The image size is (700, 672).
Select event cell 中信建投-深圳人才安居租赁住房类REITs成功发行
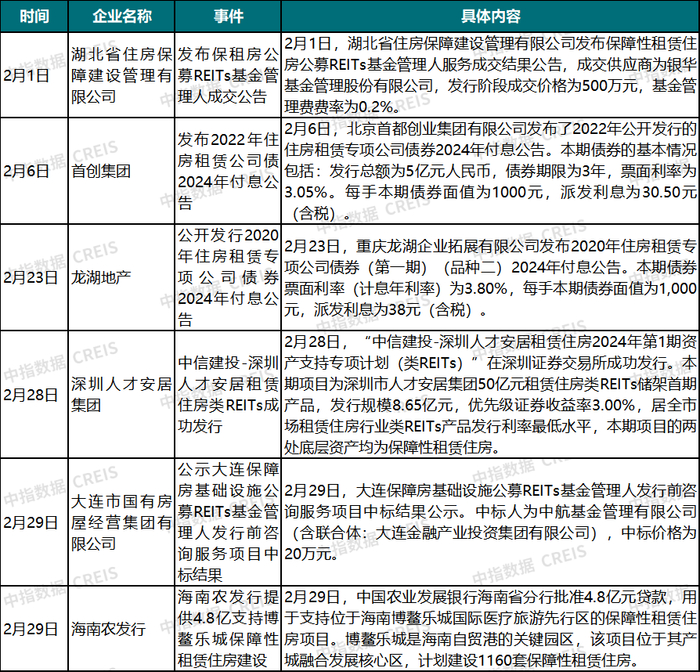coord(228,394)
